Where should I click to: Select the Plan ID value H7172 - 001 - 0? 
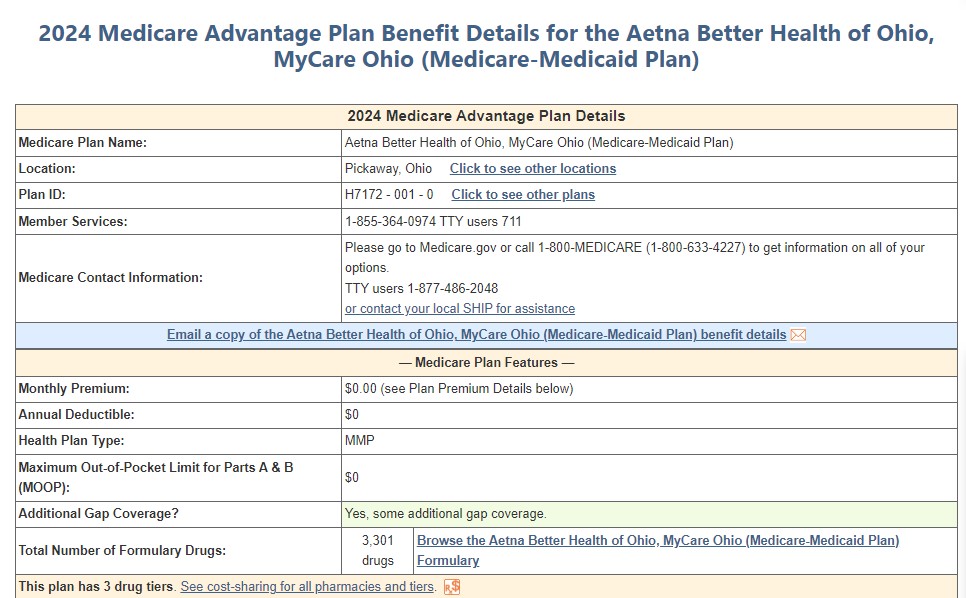tap(388, 194)
